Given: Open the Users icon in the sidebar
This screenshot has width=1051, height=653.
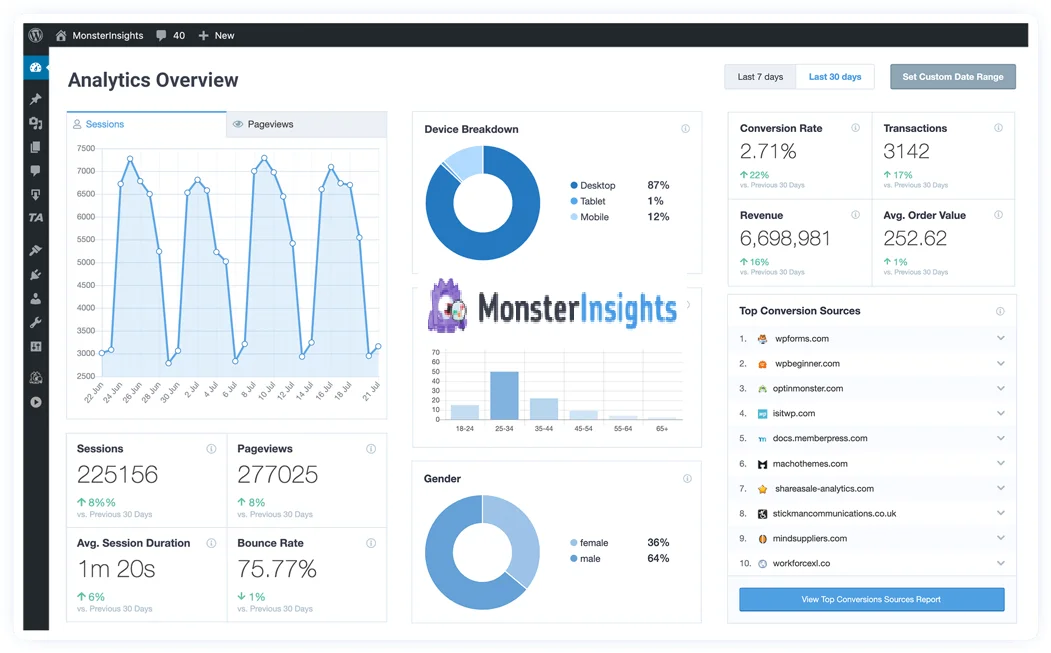Looking at the screenshot, I should pyautogui.click(x=35, y=298).
